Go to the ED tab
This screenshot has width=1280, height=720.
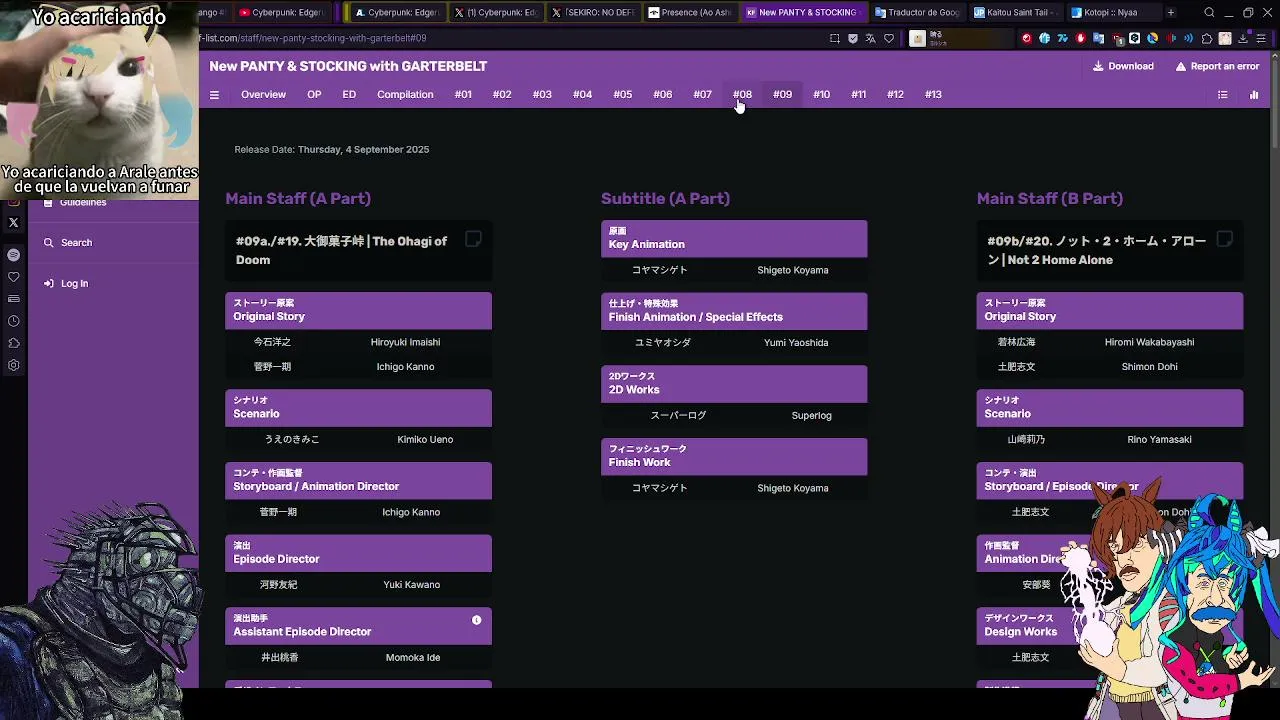coord(349,95)
